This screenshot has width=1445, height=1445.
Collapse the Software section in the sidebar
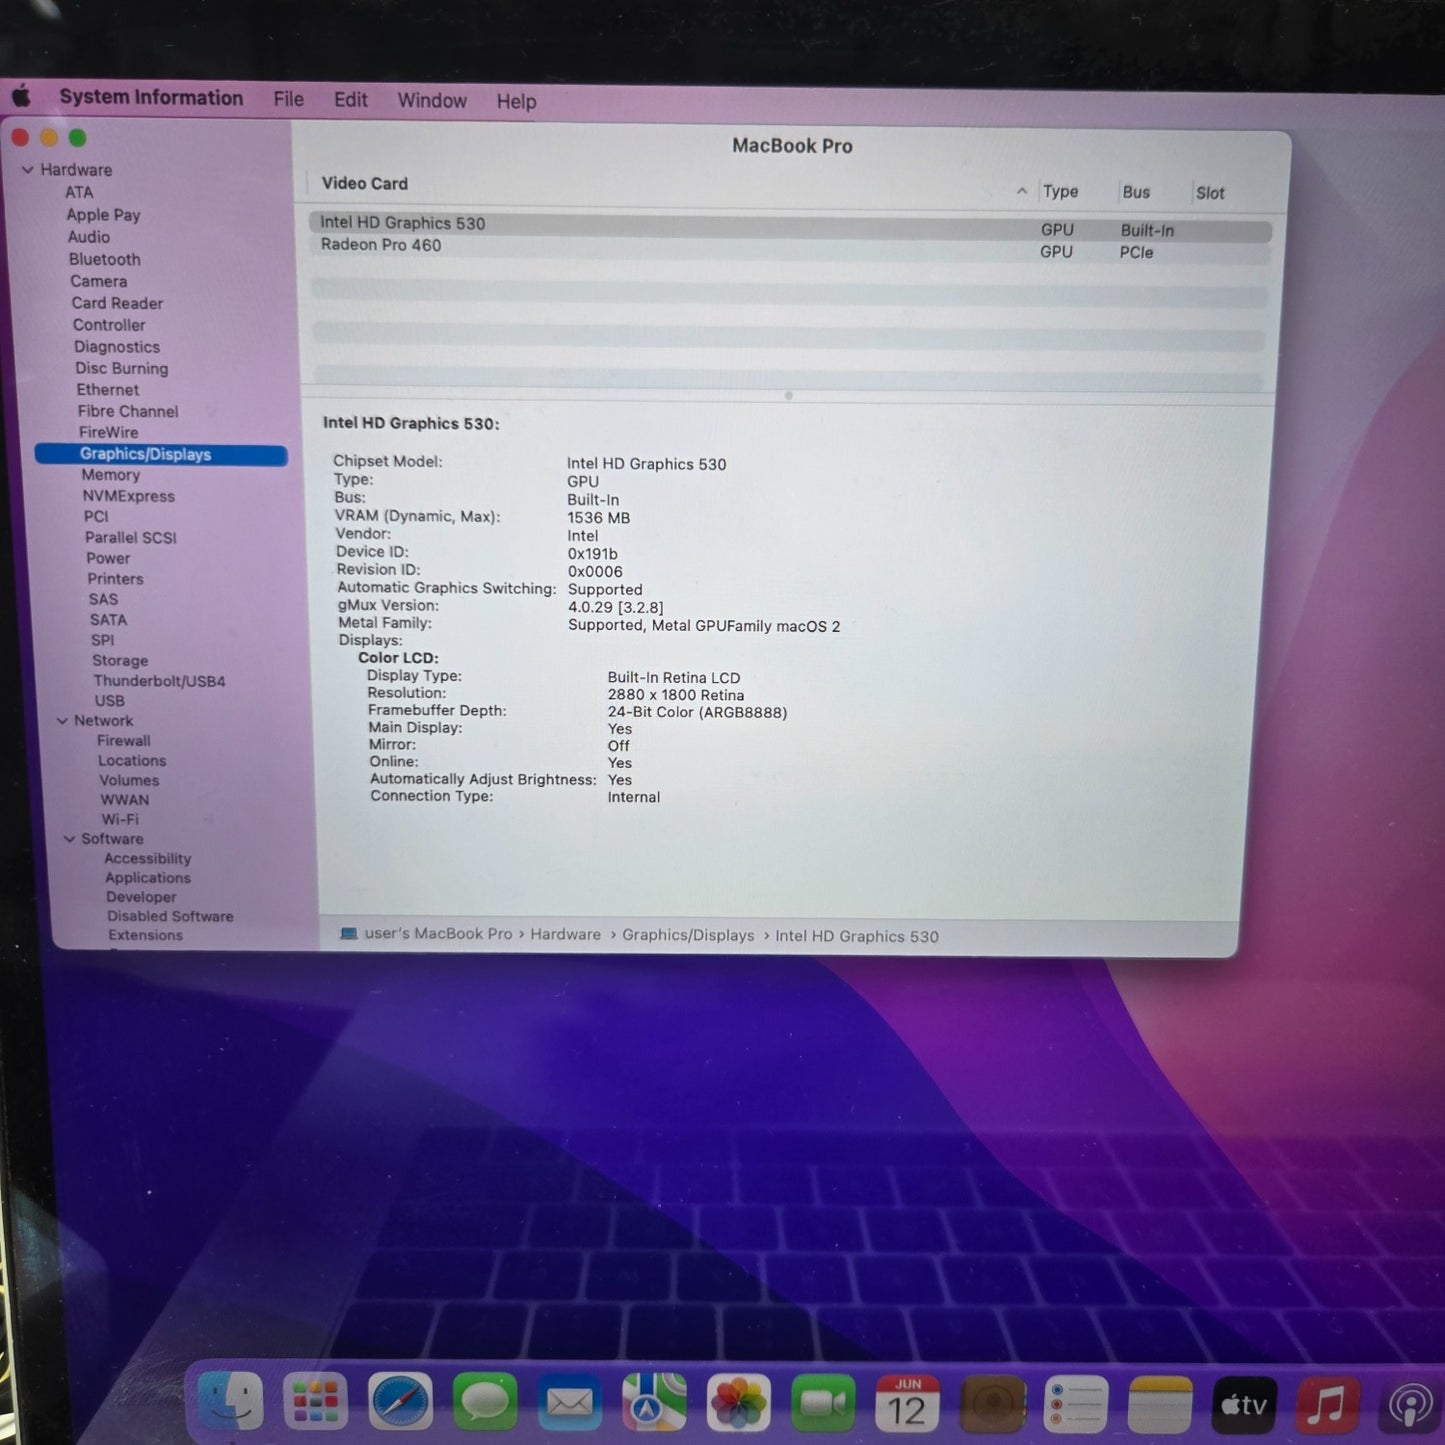coord(69,839)
